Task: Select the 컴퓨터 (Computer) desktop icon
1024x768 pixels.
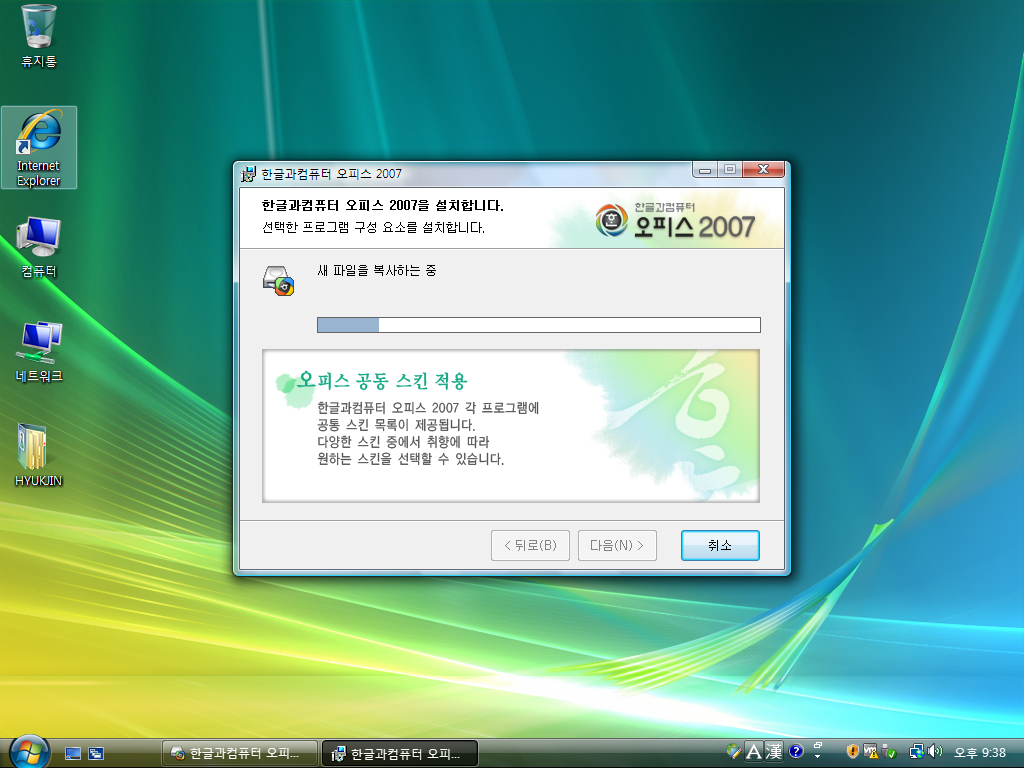Action: click(39, 248)
